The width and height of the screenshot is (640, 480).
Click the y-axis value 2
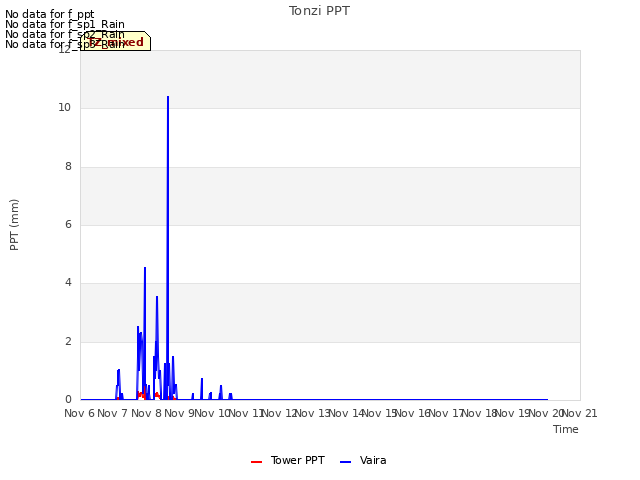tap(68, 341)
